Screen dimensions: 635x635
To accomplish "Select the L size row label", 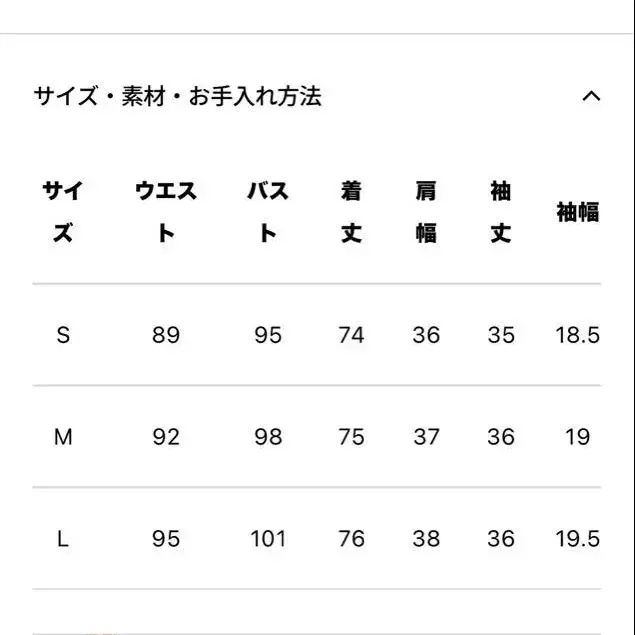I will tap(63, 539).
